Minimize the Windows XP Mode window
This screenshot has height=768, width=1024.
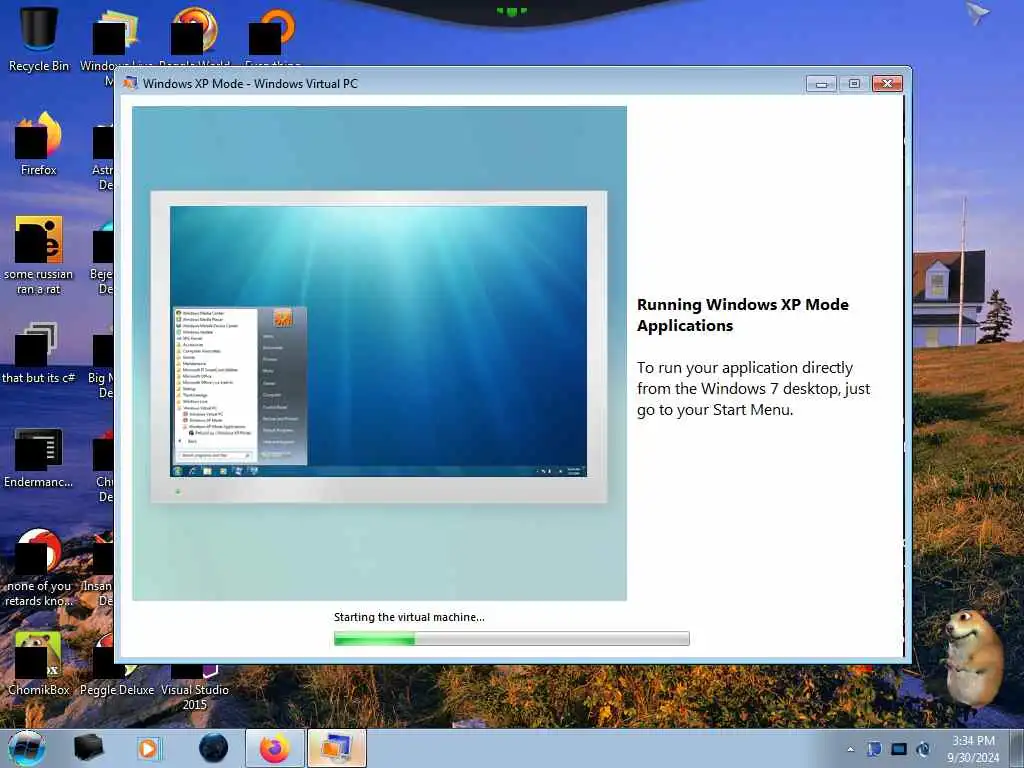point(822,84)
